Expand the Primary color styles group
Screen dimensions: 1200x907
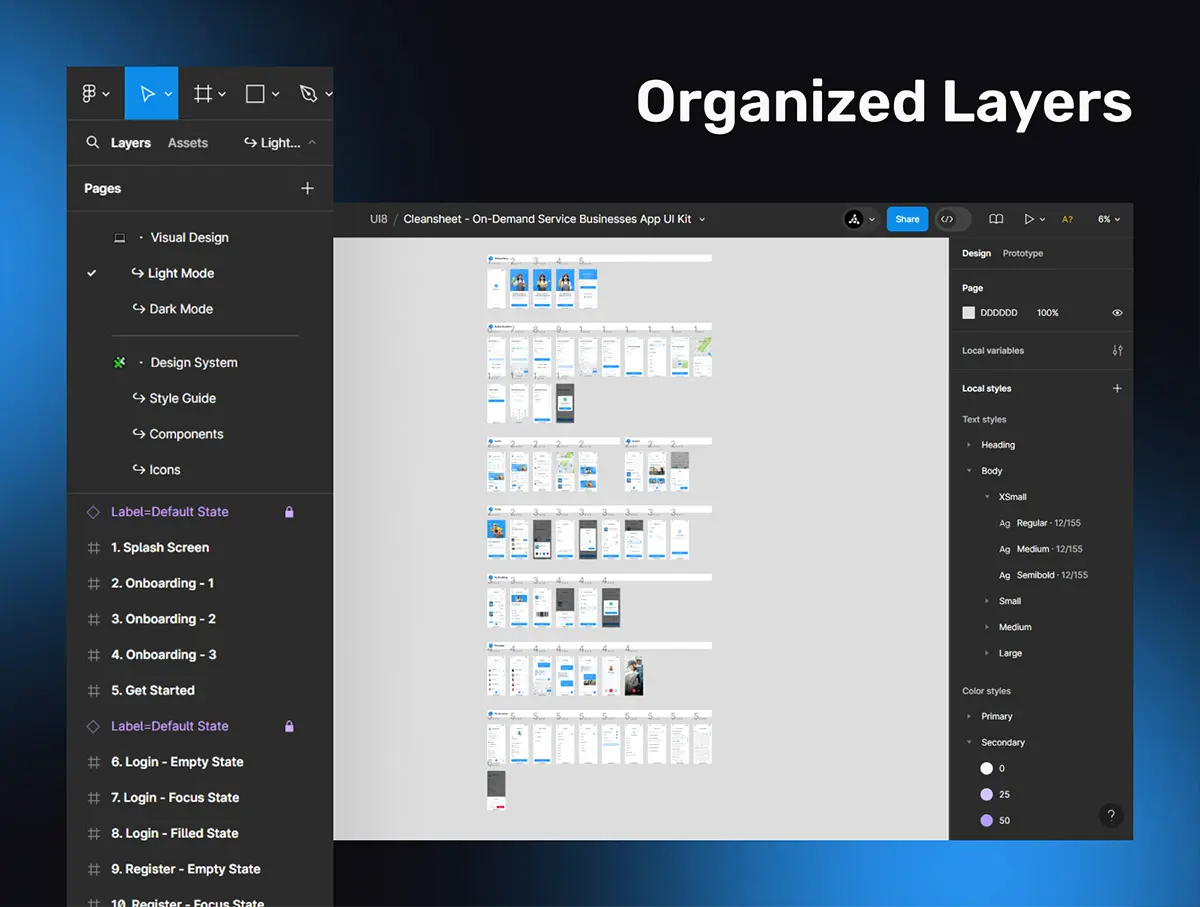pos(968,717)
